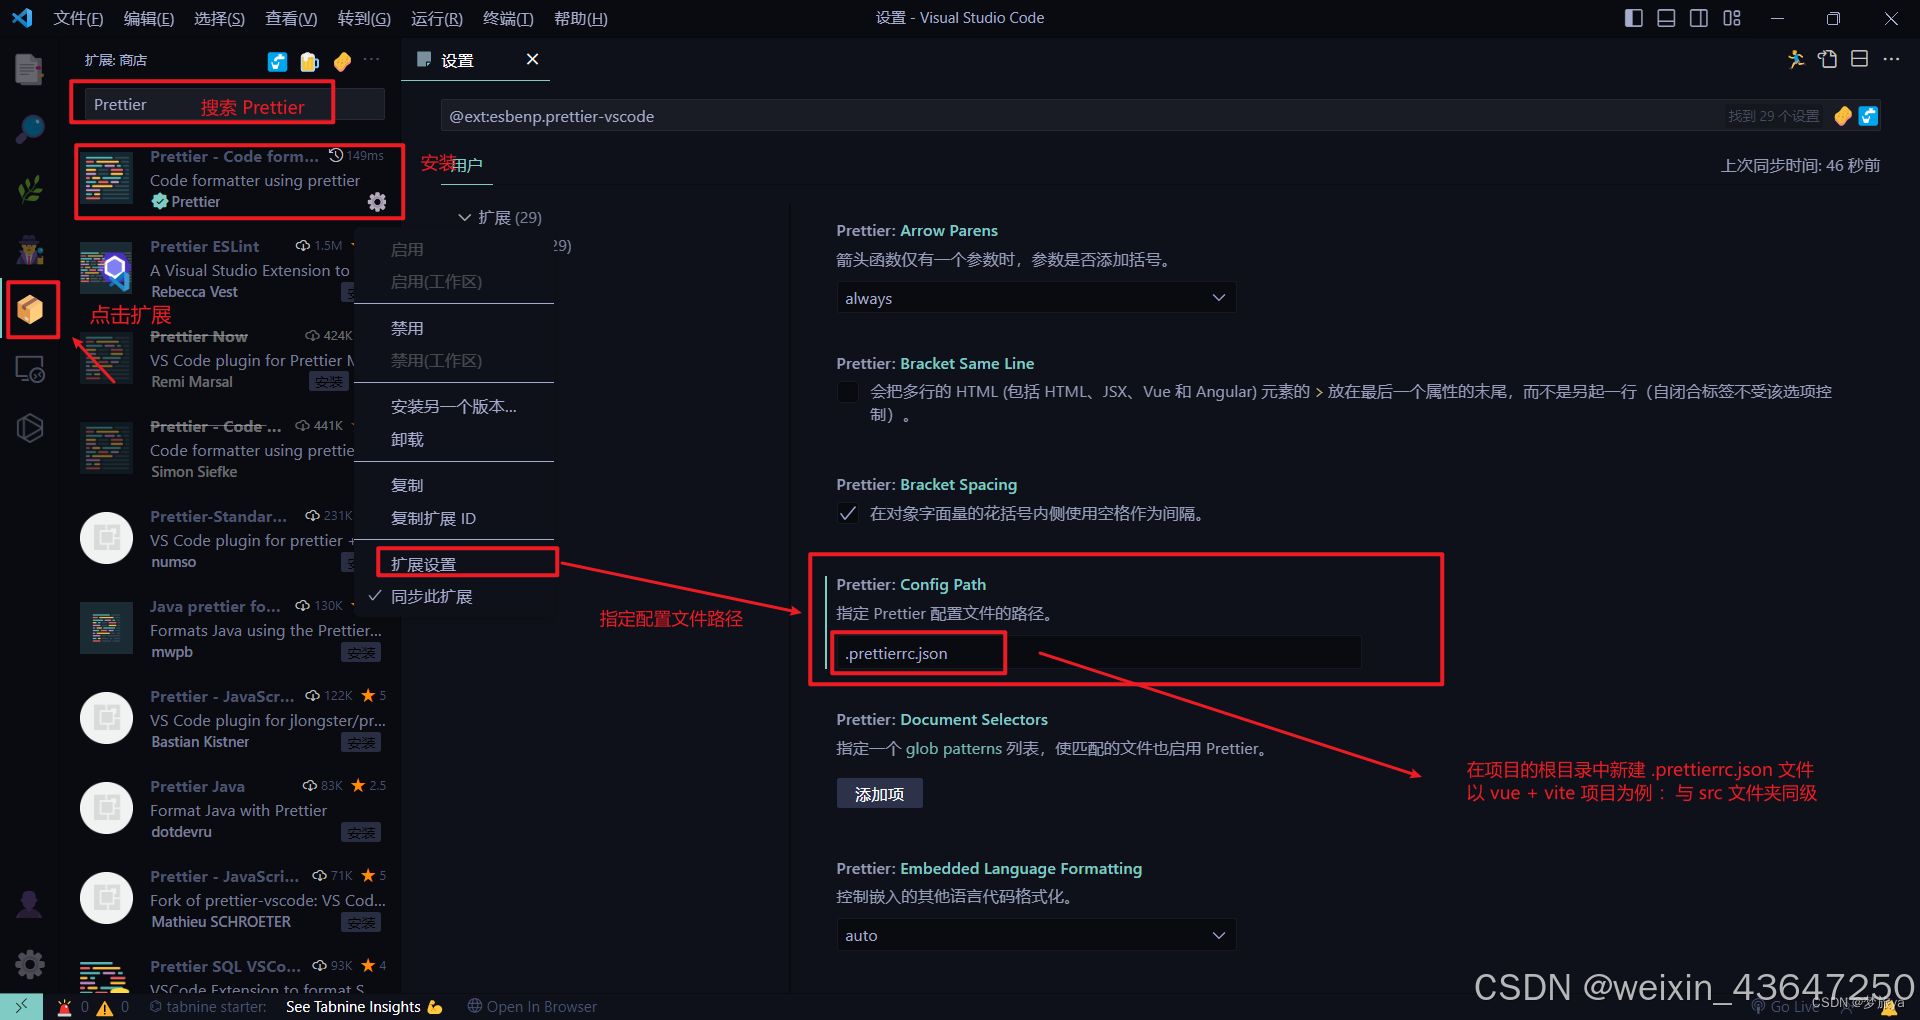Open the Arrow Parens always dropdown
The image size is (1920, 1020).
1036,298
